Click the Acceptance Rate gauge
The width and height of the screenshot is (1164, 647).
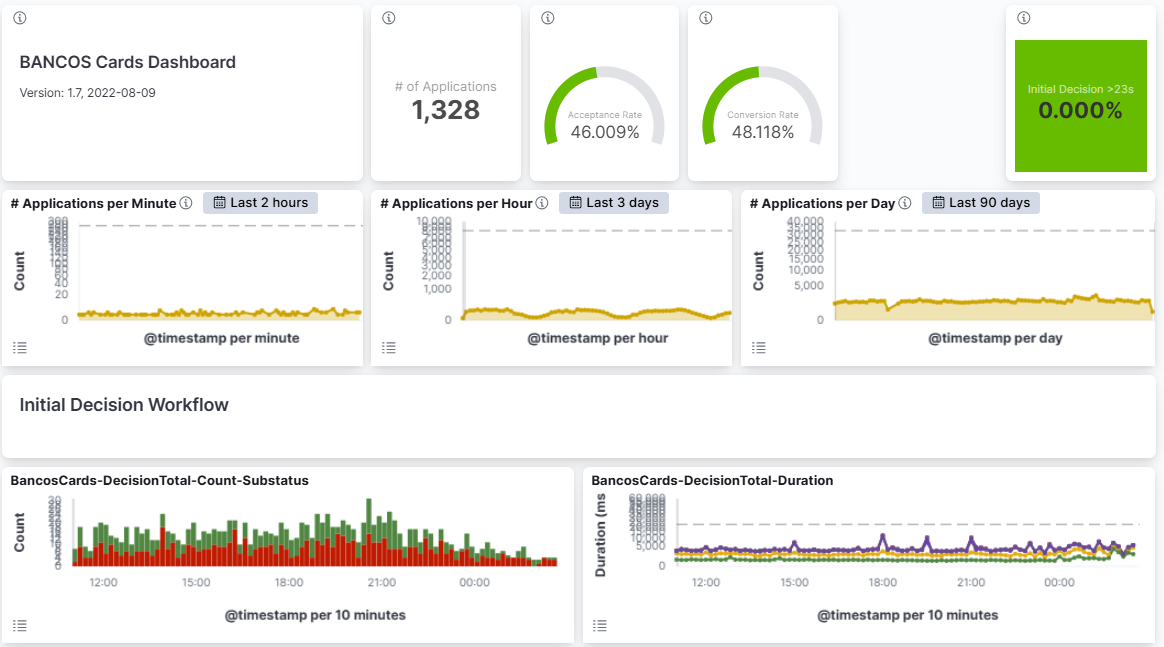coord(604,110)
